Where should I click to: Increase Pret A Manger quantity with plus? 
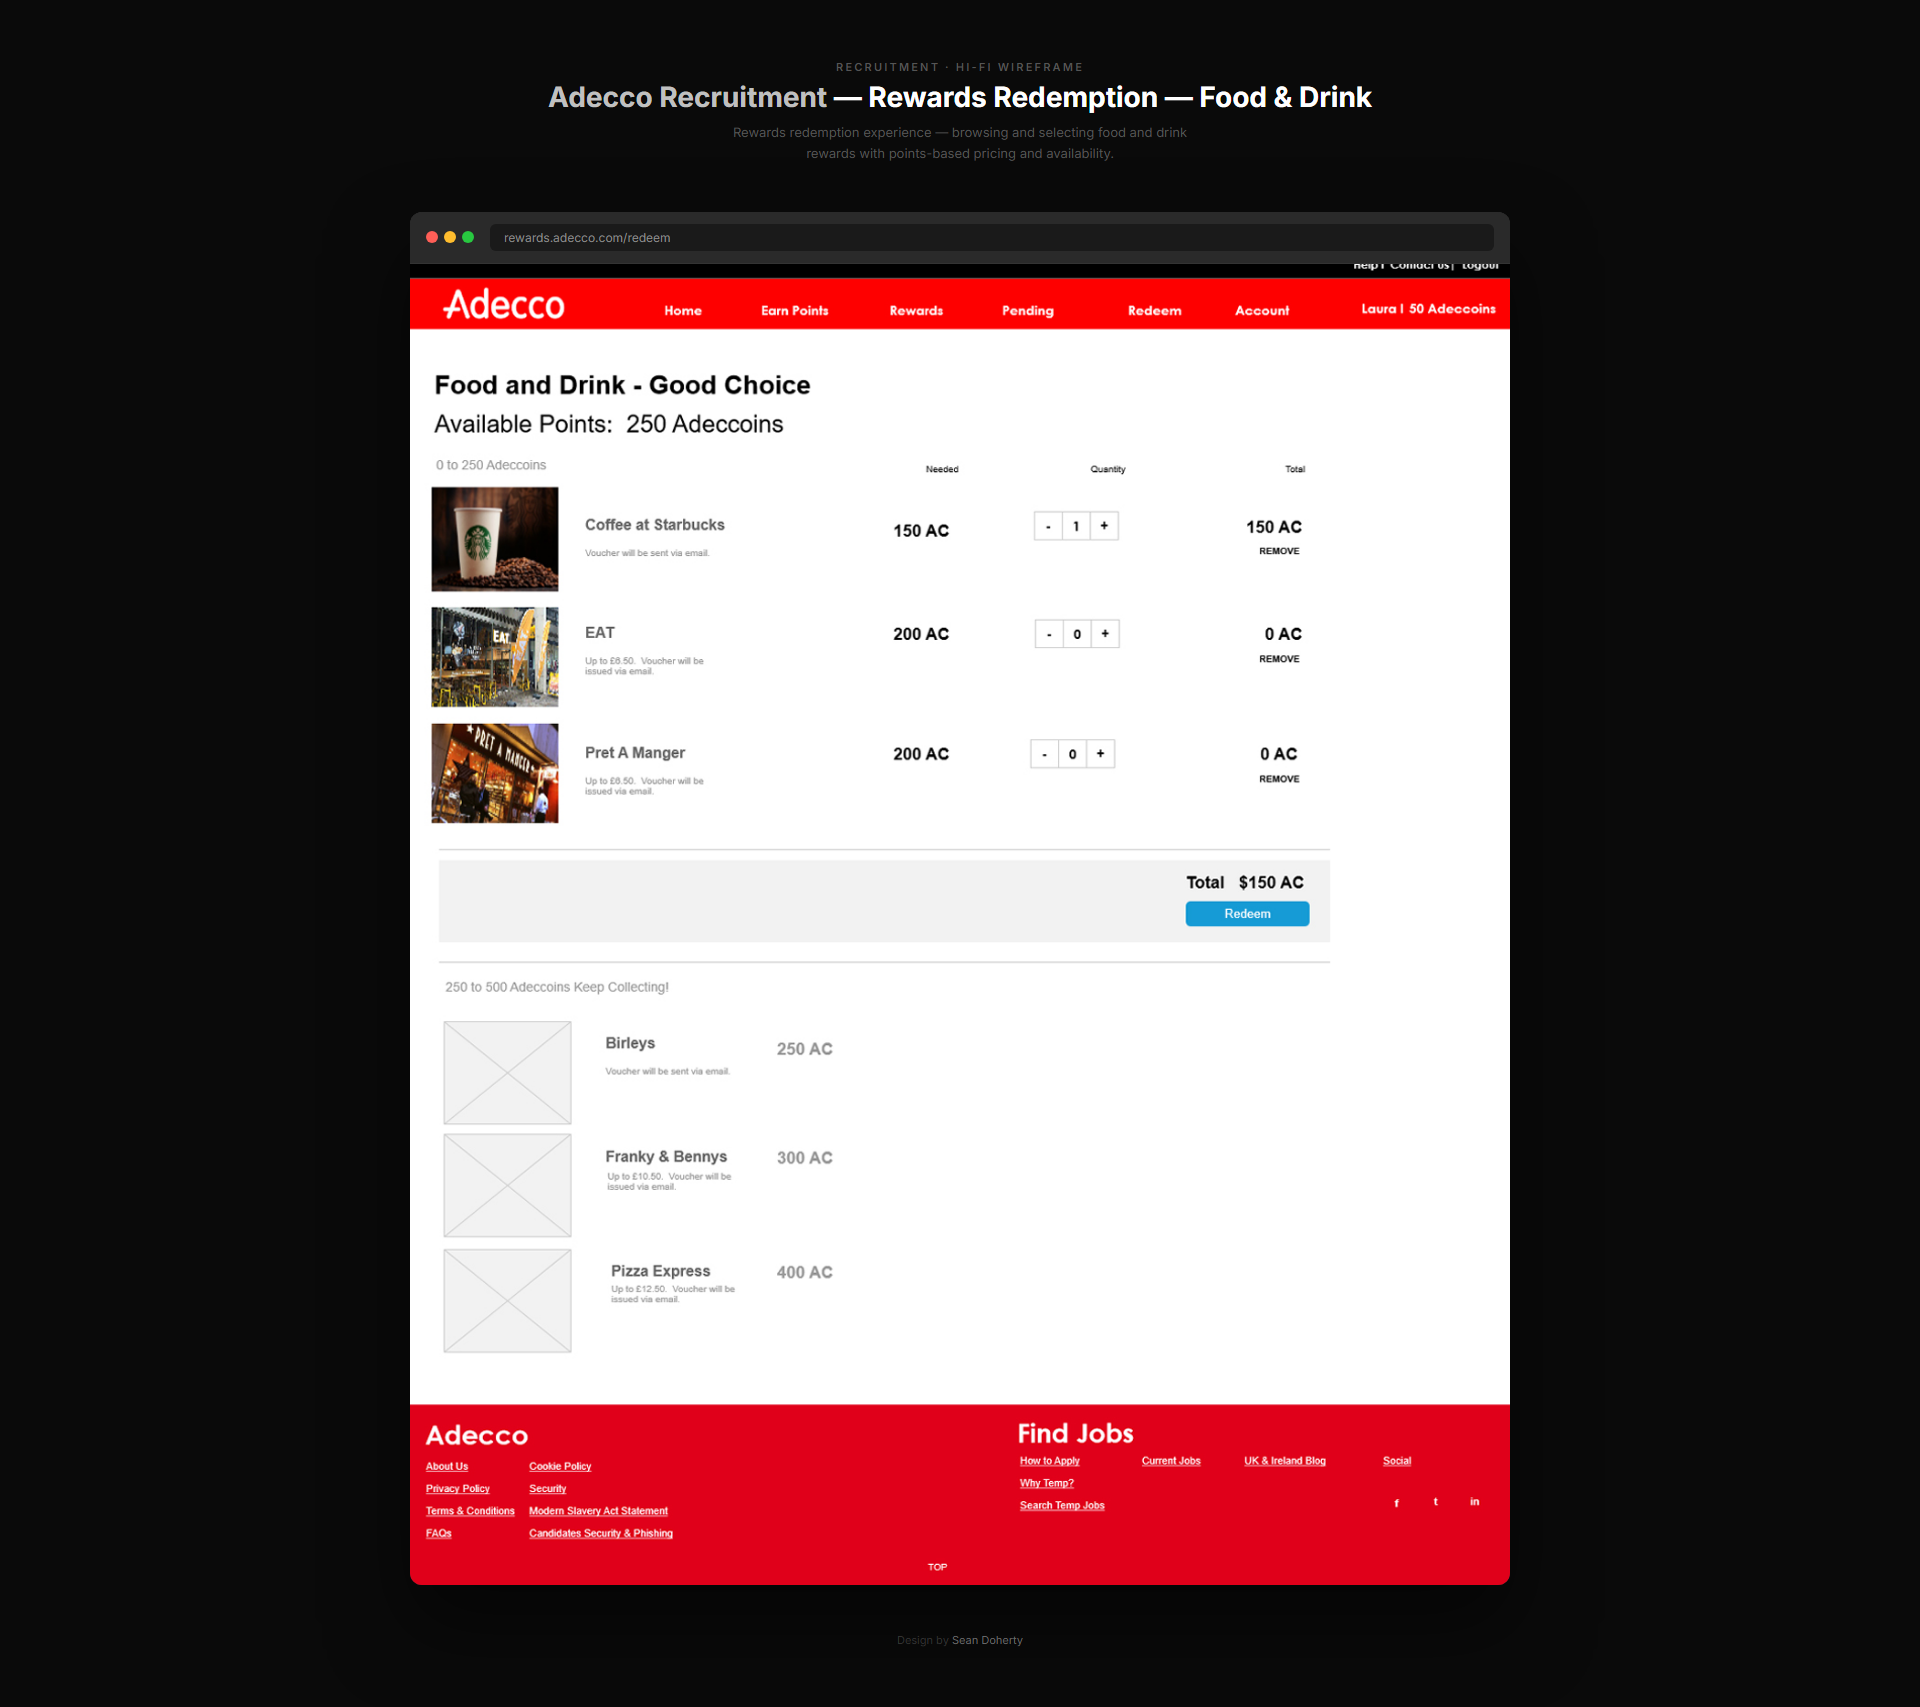[1100, 754]
